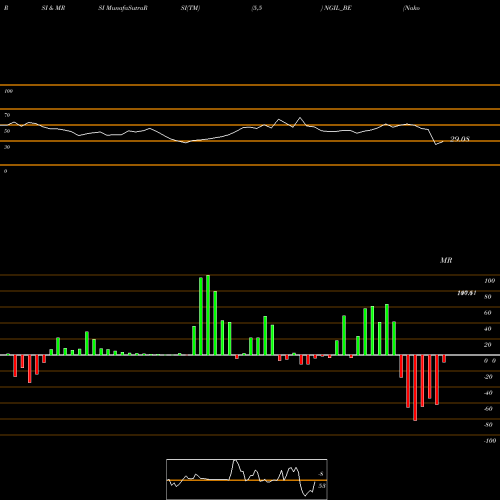Click the '(5,5' parameter text
Image resolution: width=500 pixels, height=500 pixels.
tap(257, 8)
